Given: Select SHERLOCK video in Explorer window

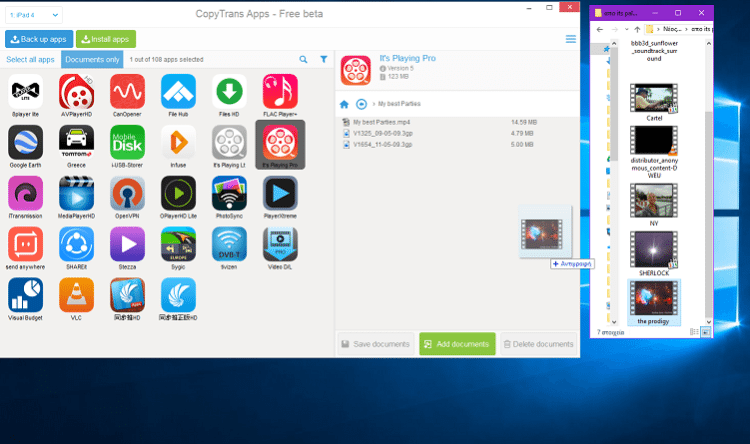Looking at the screenshot, I should pos(654,254).
